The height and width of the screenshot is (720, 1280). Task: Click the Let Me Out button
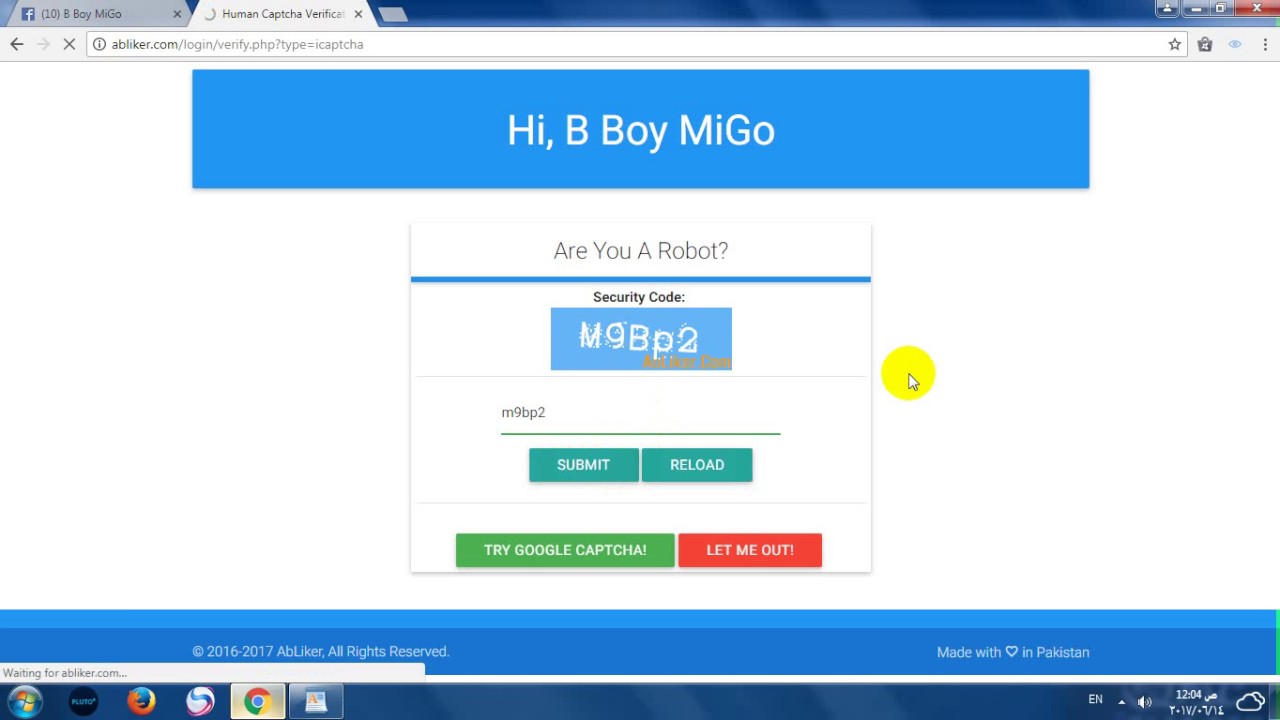coord(750,550)
